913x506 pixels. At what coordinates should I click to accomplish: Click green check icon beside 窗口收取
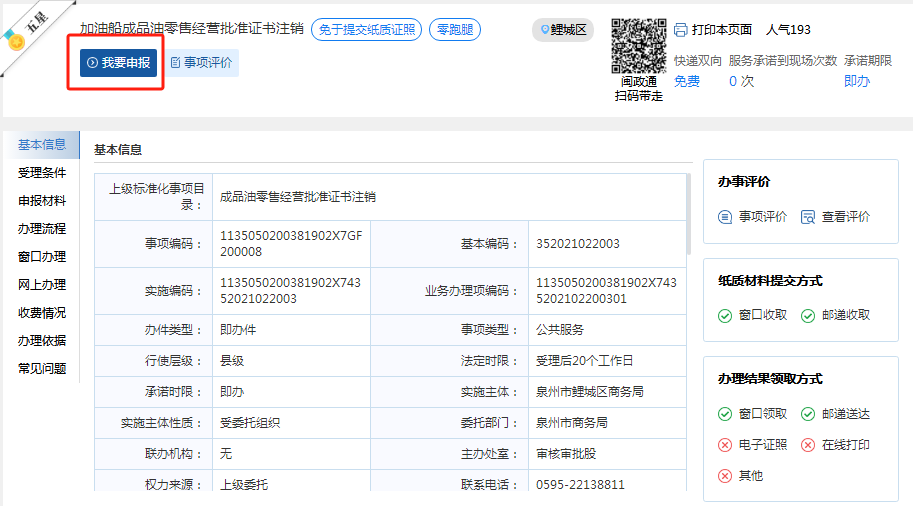click(726, 315)
